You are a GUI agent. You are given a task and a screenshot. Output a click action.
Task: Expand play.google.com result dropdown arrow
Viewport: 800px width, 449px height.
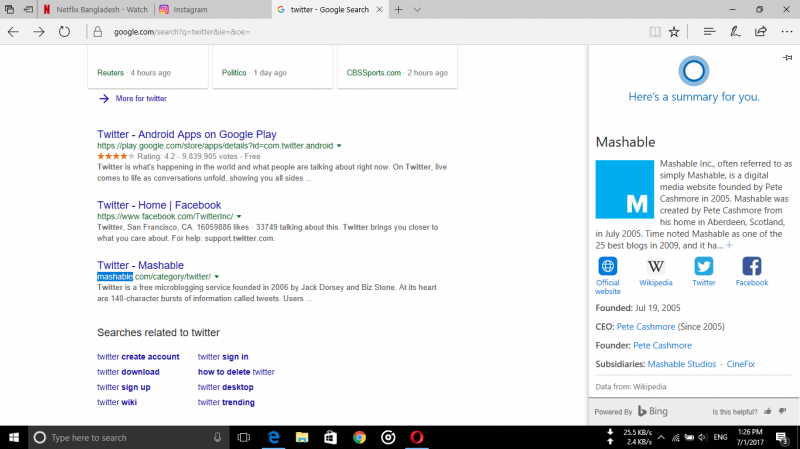tap(339, 146)
